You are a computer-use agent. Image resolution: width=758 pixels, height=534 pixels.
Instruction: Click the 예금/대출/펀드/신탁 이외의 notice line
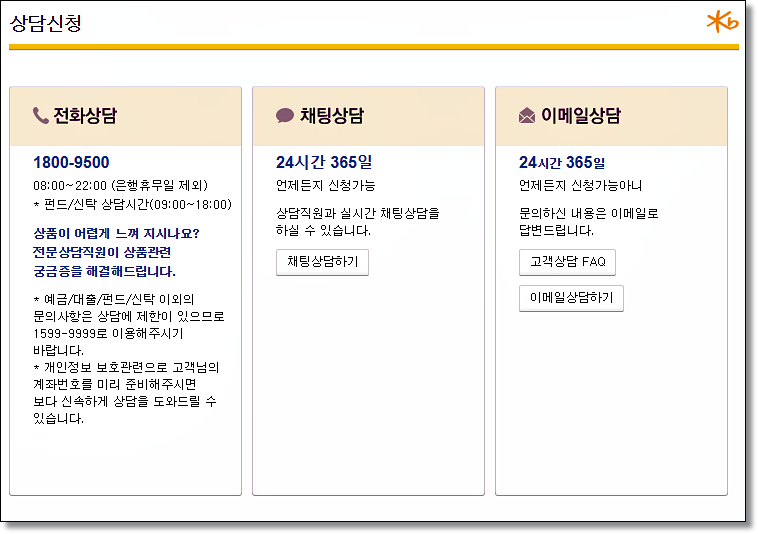click(114, 299)
